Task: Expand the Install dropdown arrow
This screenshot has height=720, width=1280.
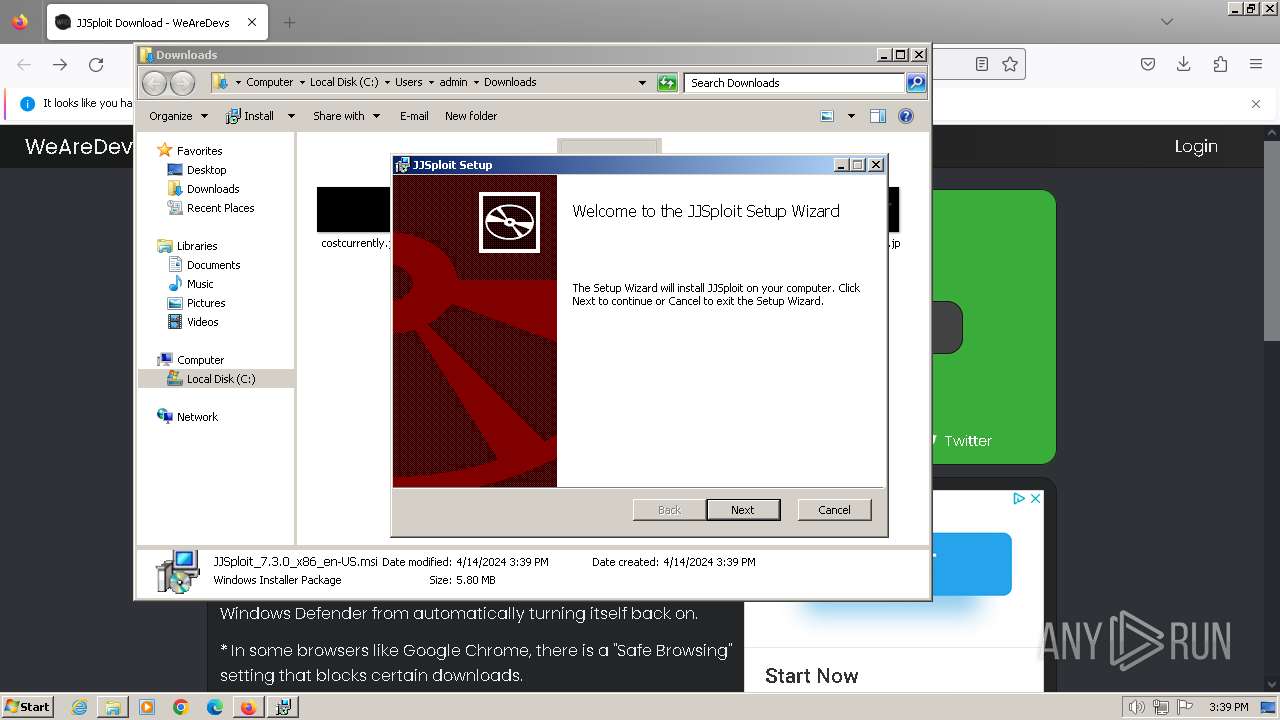Action: (x=291, y=116)
